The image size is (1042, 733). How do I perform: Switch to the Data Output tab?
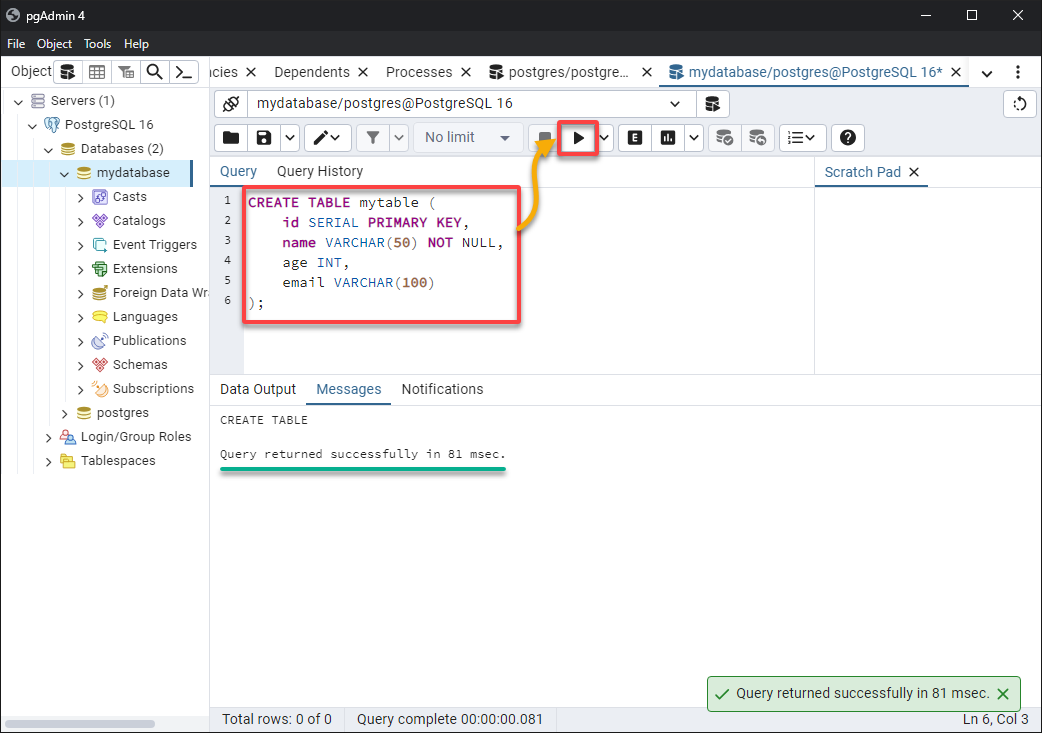pyautogui.click(x=258, y=389)
